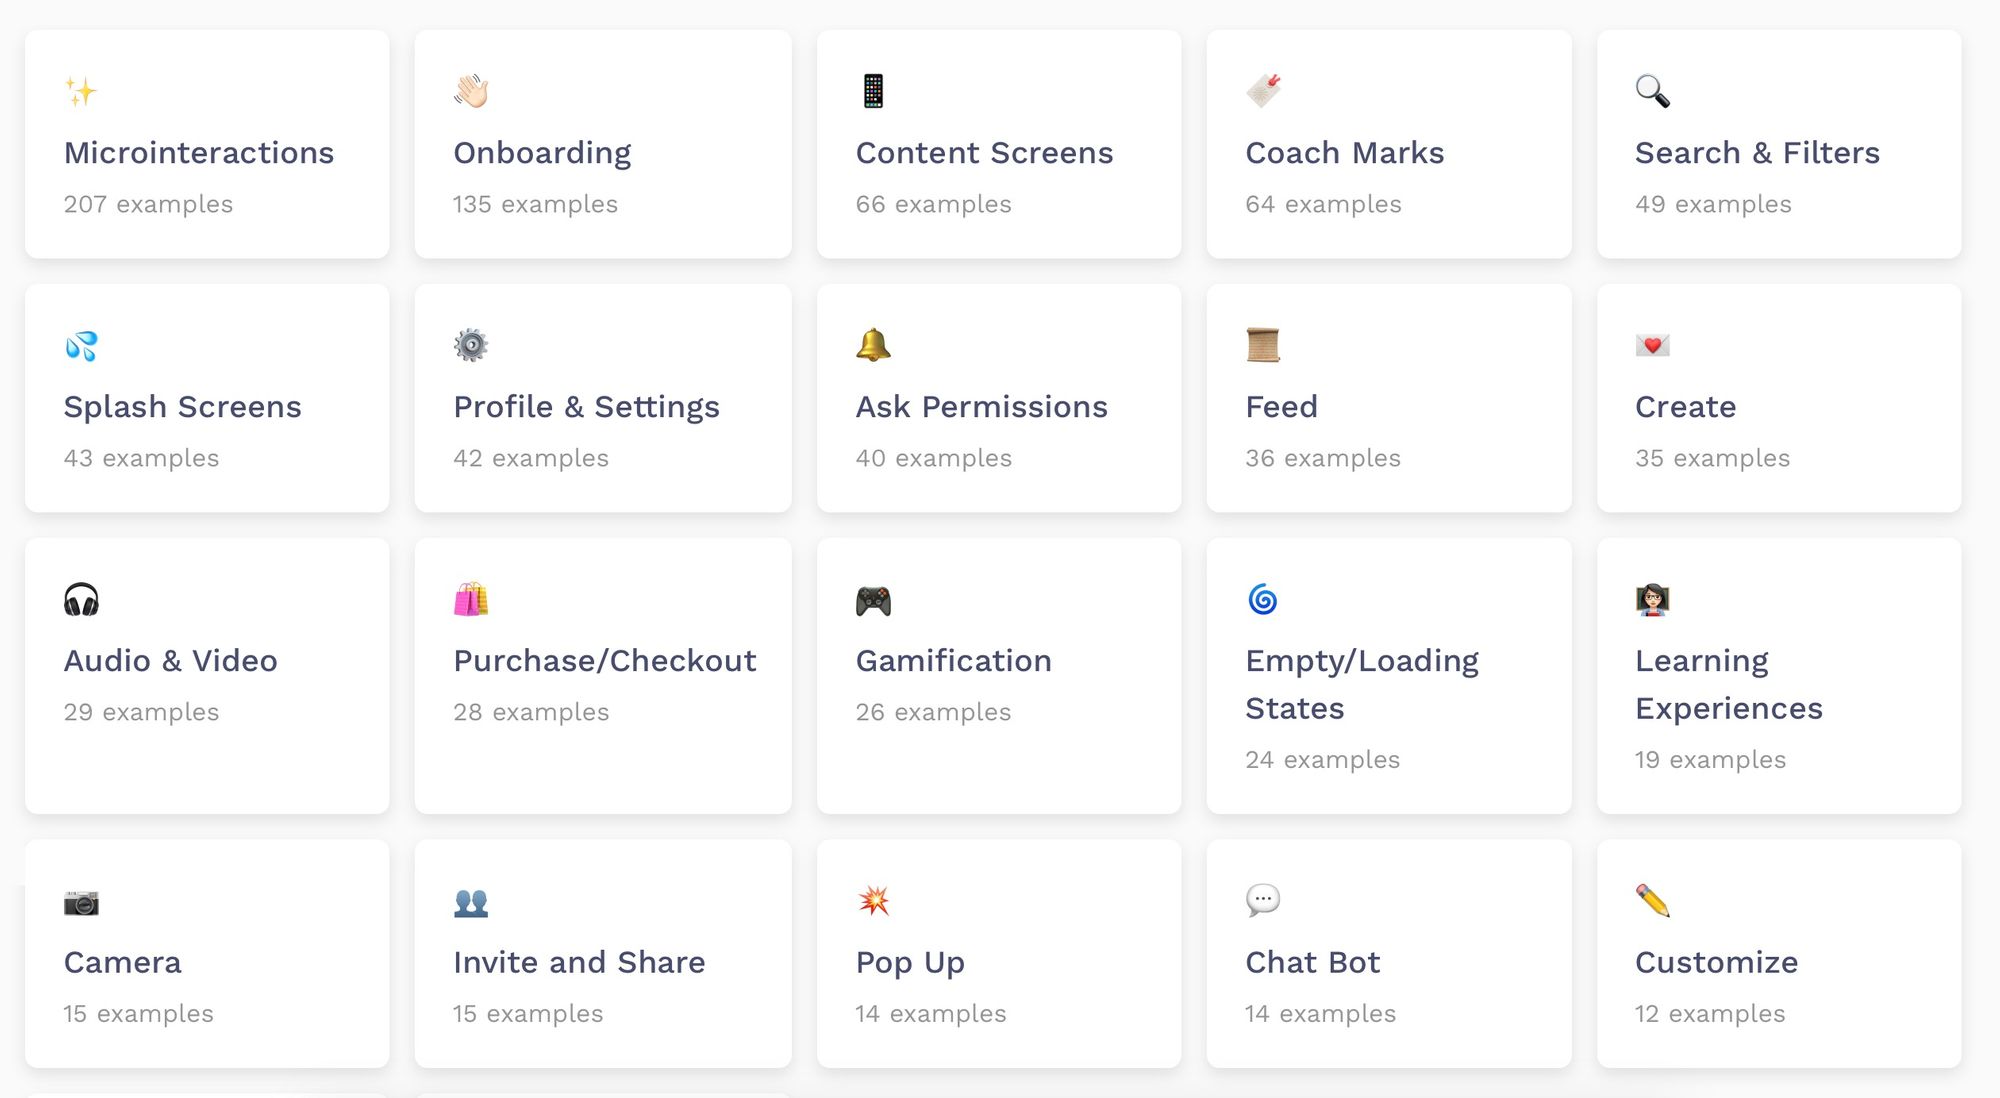Click the speech bubble Chat Bot icon
This screenshot has width=2000, height=1098.
(1263, 900)
